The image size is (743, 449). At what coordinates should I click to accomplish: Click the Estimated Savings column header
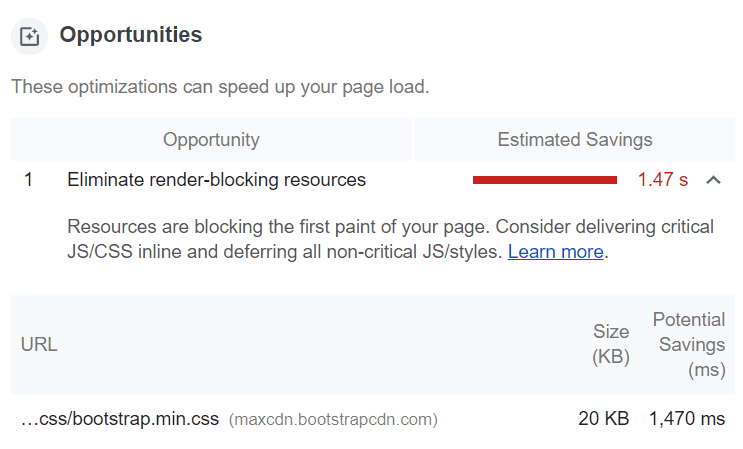(x=575, y=140)
